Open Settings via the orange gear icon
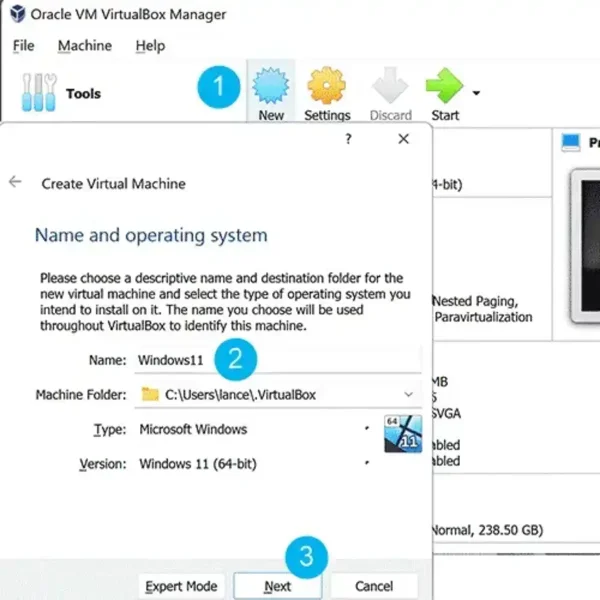This screenshot has height=600, width=600. 326,86
